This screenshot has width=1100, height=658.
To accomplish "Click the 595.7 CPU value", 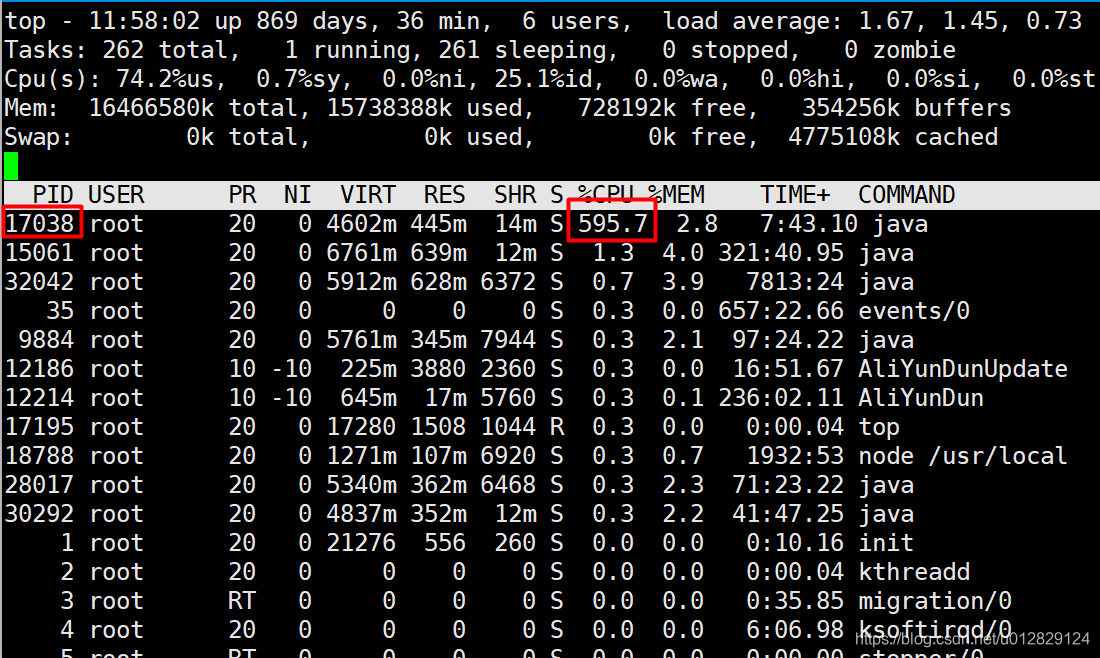I will click(x=612, y=224).
